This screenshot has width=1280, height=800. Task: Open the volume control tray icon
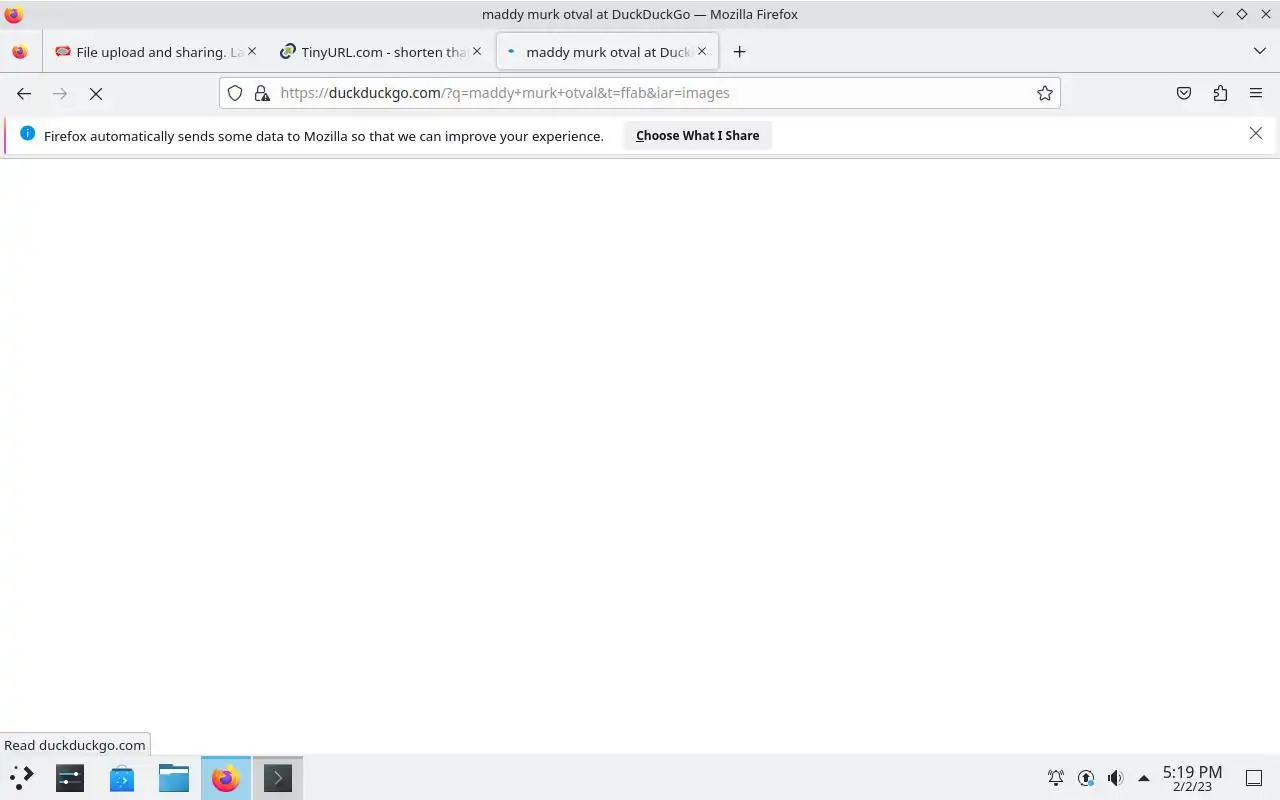click(x=1116, y=777)
